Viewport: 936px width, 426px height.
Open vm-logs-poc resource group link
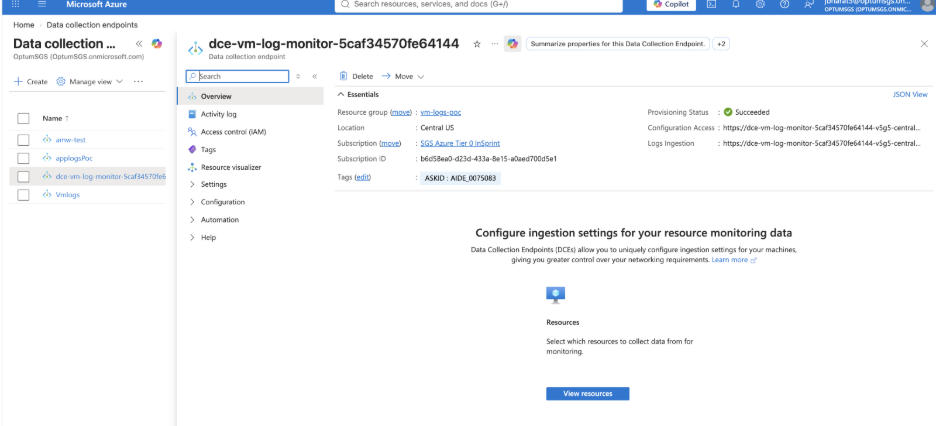(x=441, y=112)
